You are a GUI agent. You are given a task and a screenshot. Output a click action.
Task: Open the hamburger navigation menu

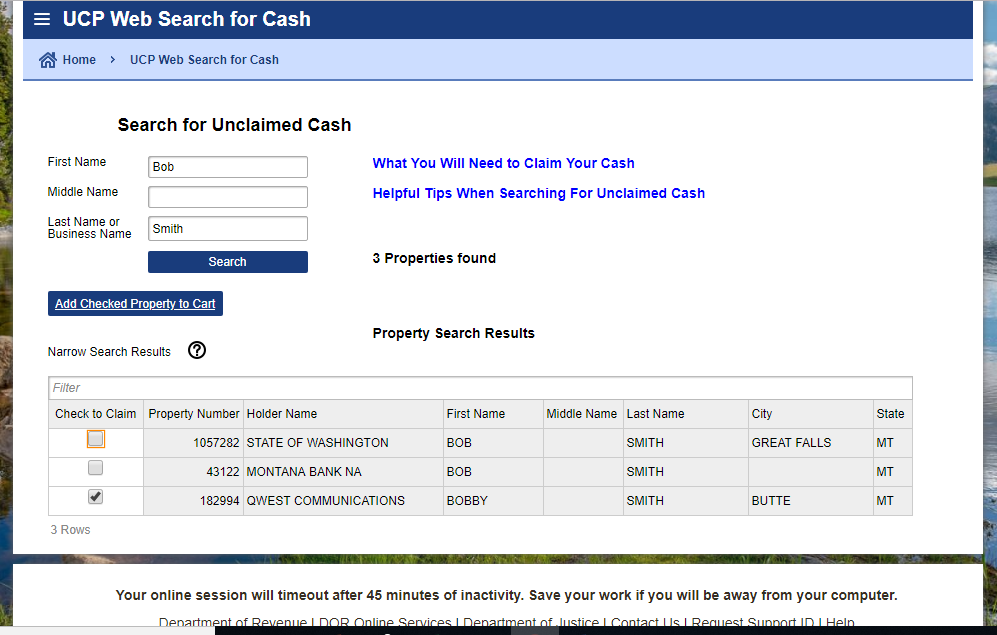click(40, 18)
